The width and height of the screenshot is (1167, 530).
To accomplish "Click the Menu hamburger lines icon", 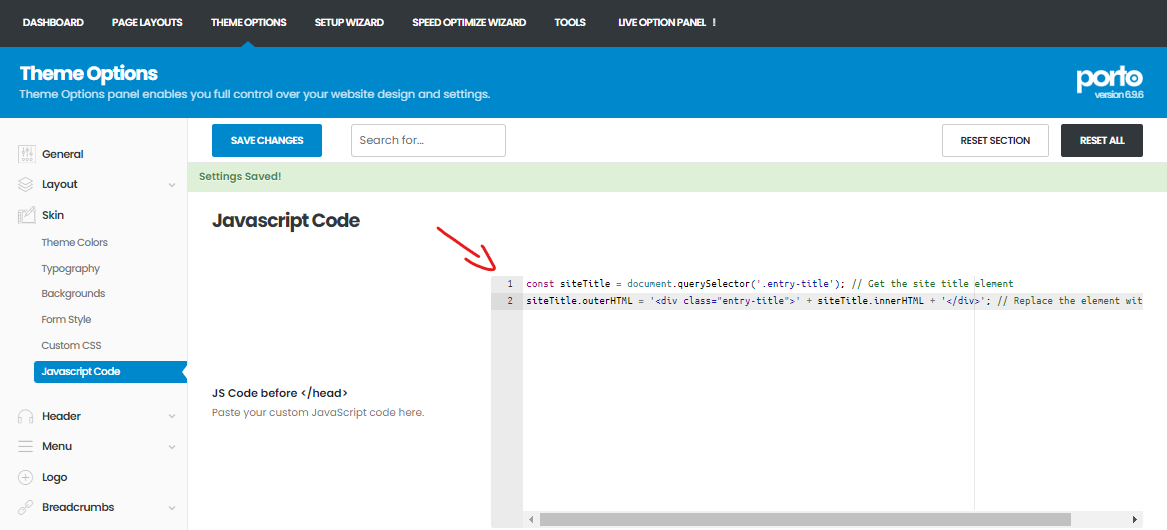I will tap(26, 447).
